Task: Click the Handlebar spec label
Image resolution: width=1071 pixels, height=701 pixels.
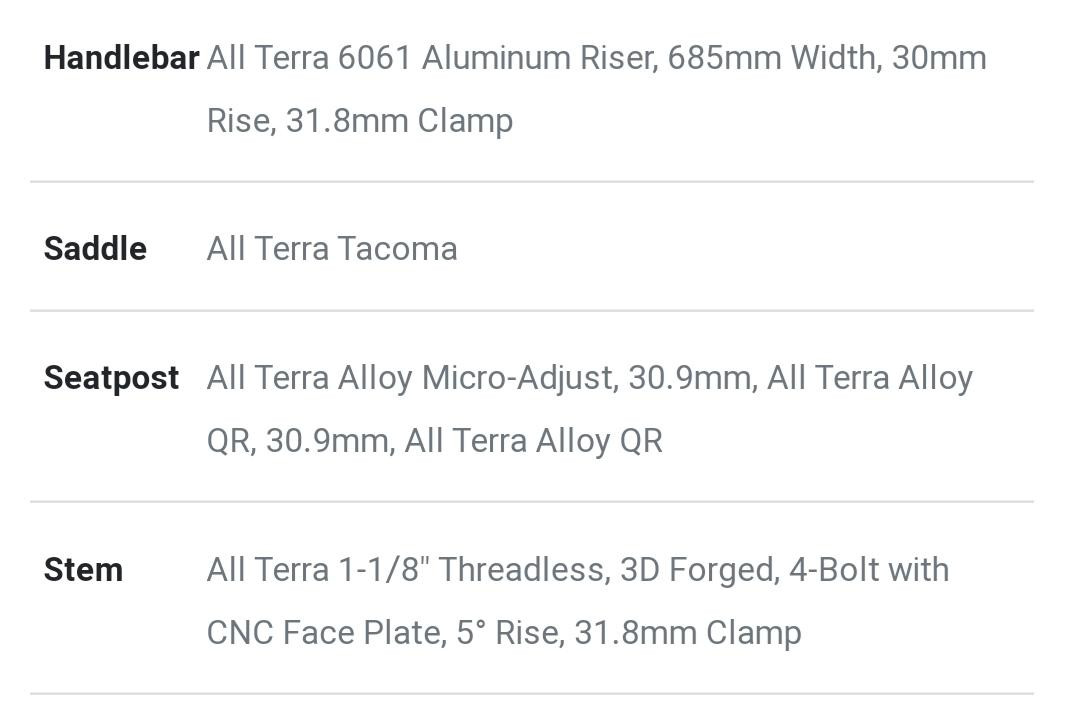Action: coord(121,58)
